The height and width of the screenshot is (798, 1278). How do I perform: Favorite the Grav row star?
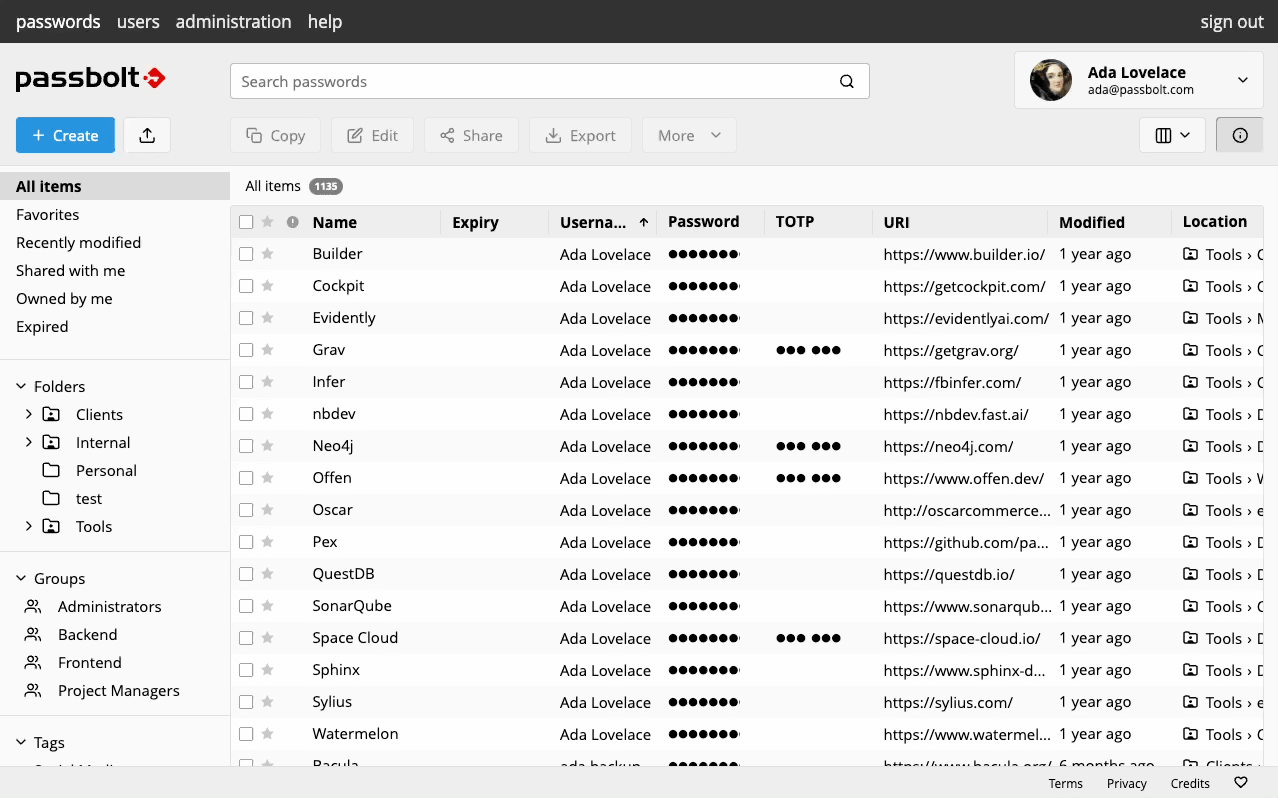pos(267,350)
